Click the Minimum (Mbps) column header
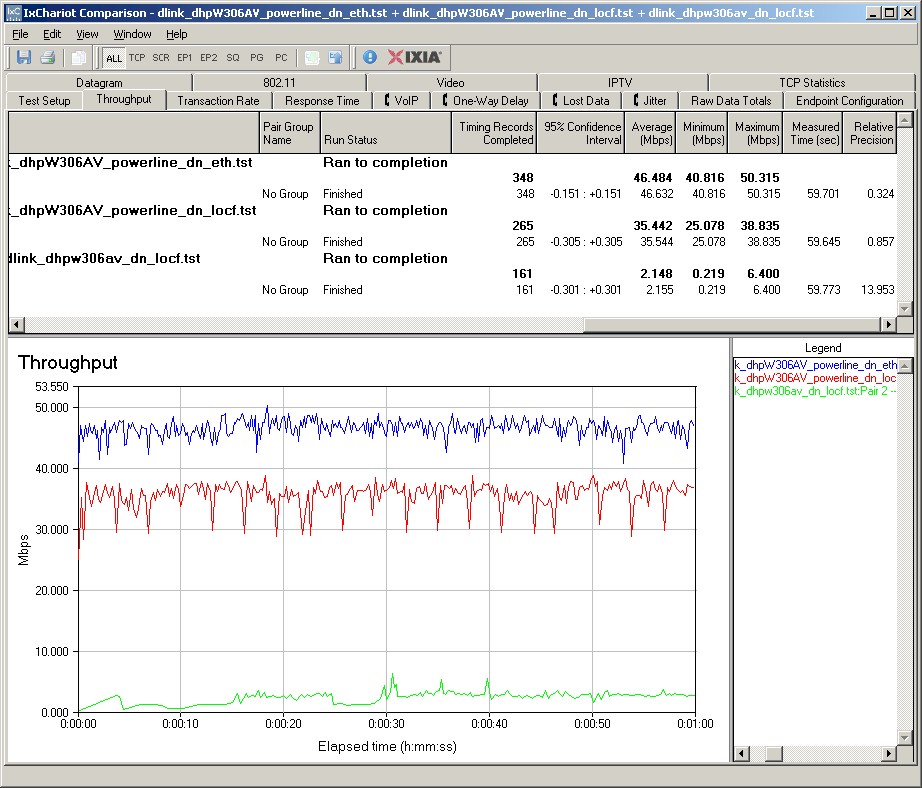The height and width of the screenshot is (788, 922). tap(702, 133)
